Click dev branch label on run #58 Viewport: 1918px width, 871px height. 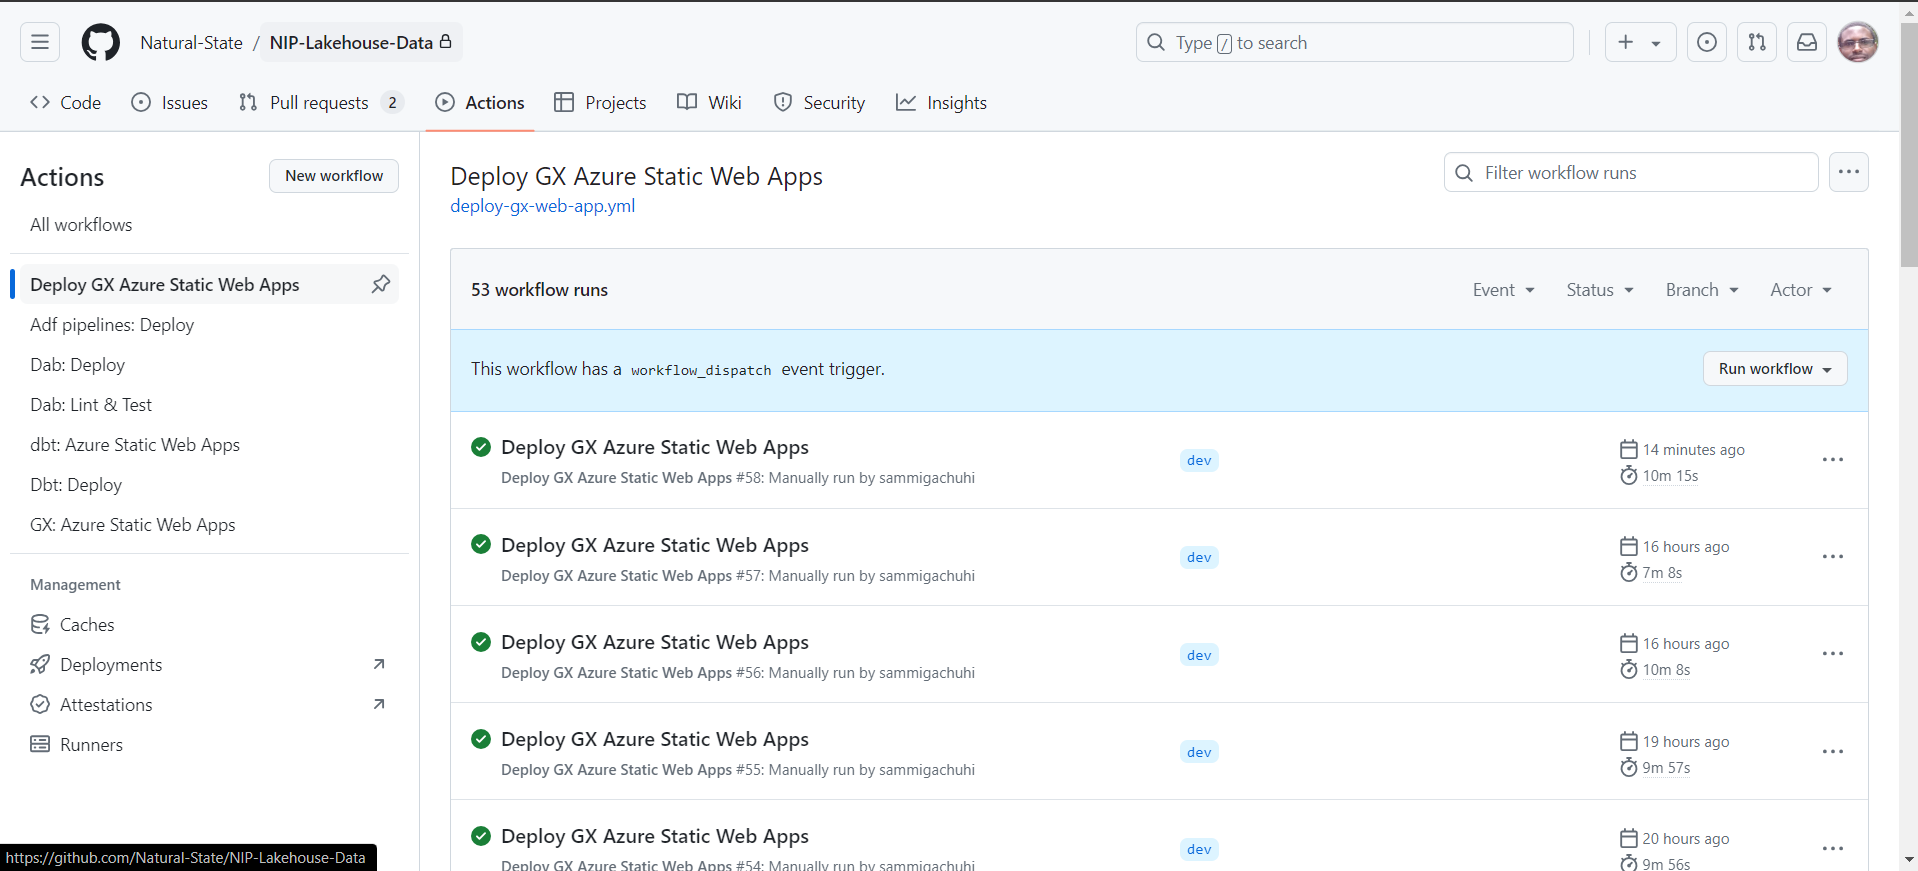coord(1199,460)
